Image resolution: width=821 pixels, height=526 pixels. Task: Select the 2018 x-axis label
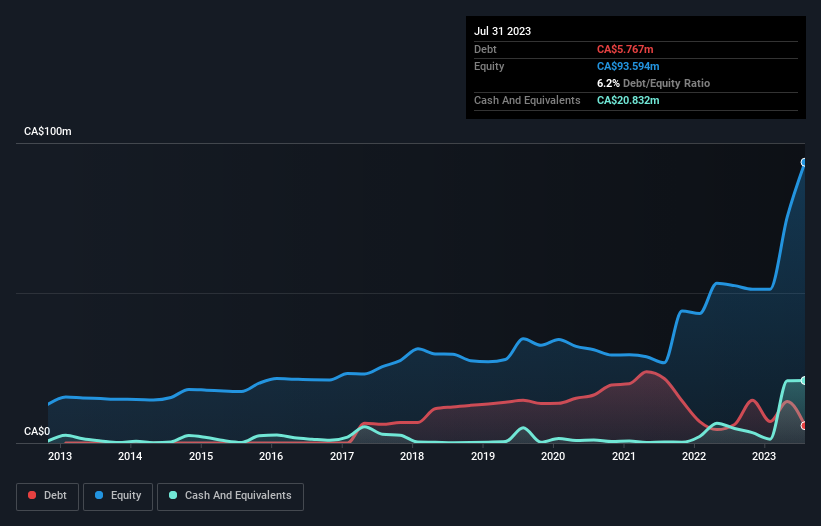coord(412,456)
